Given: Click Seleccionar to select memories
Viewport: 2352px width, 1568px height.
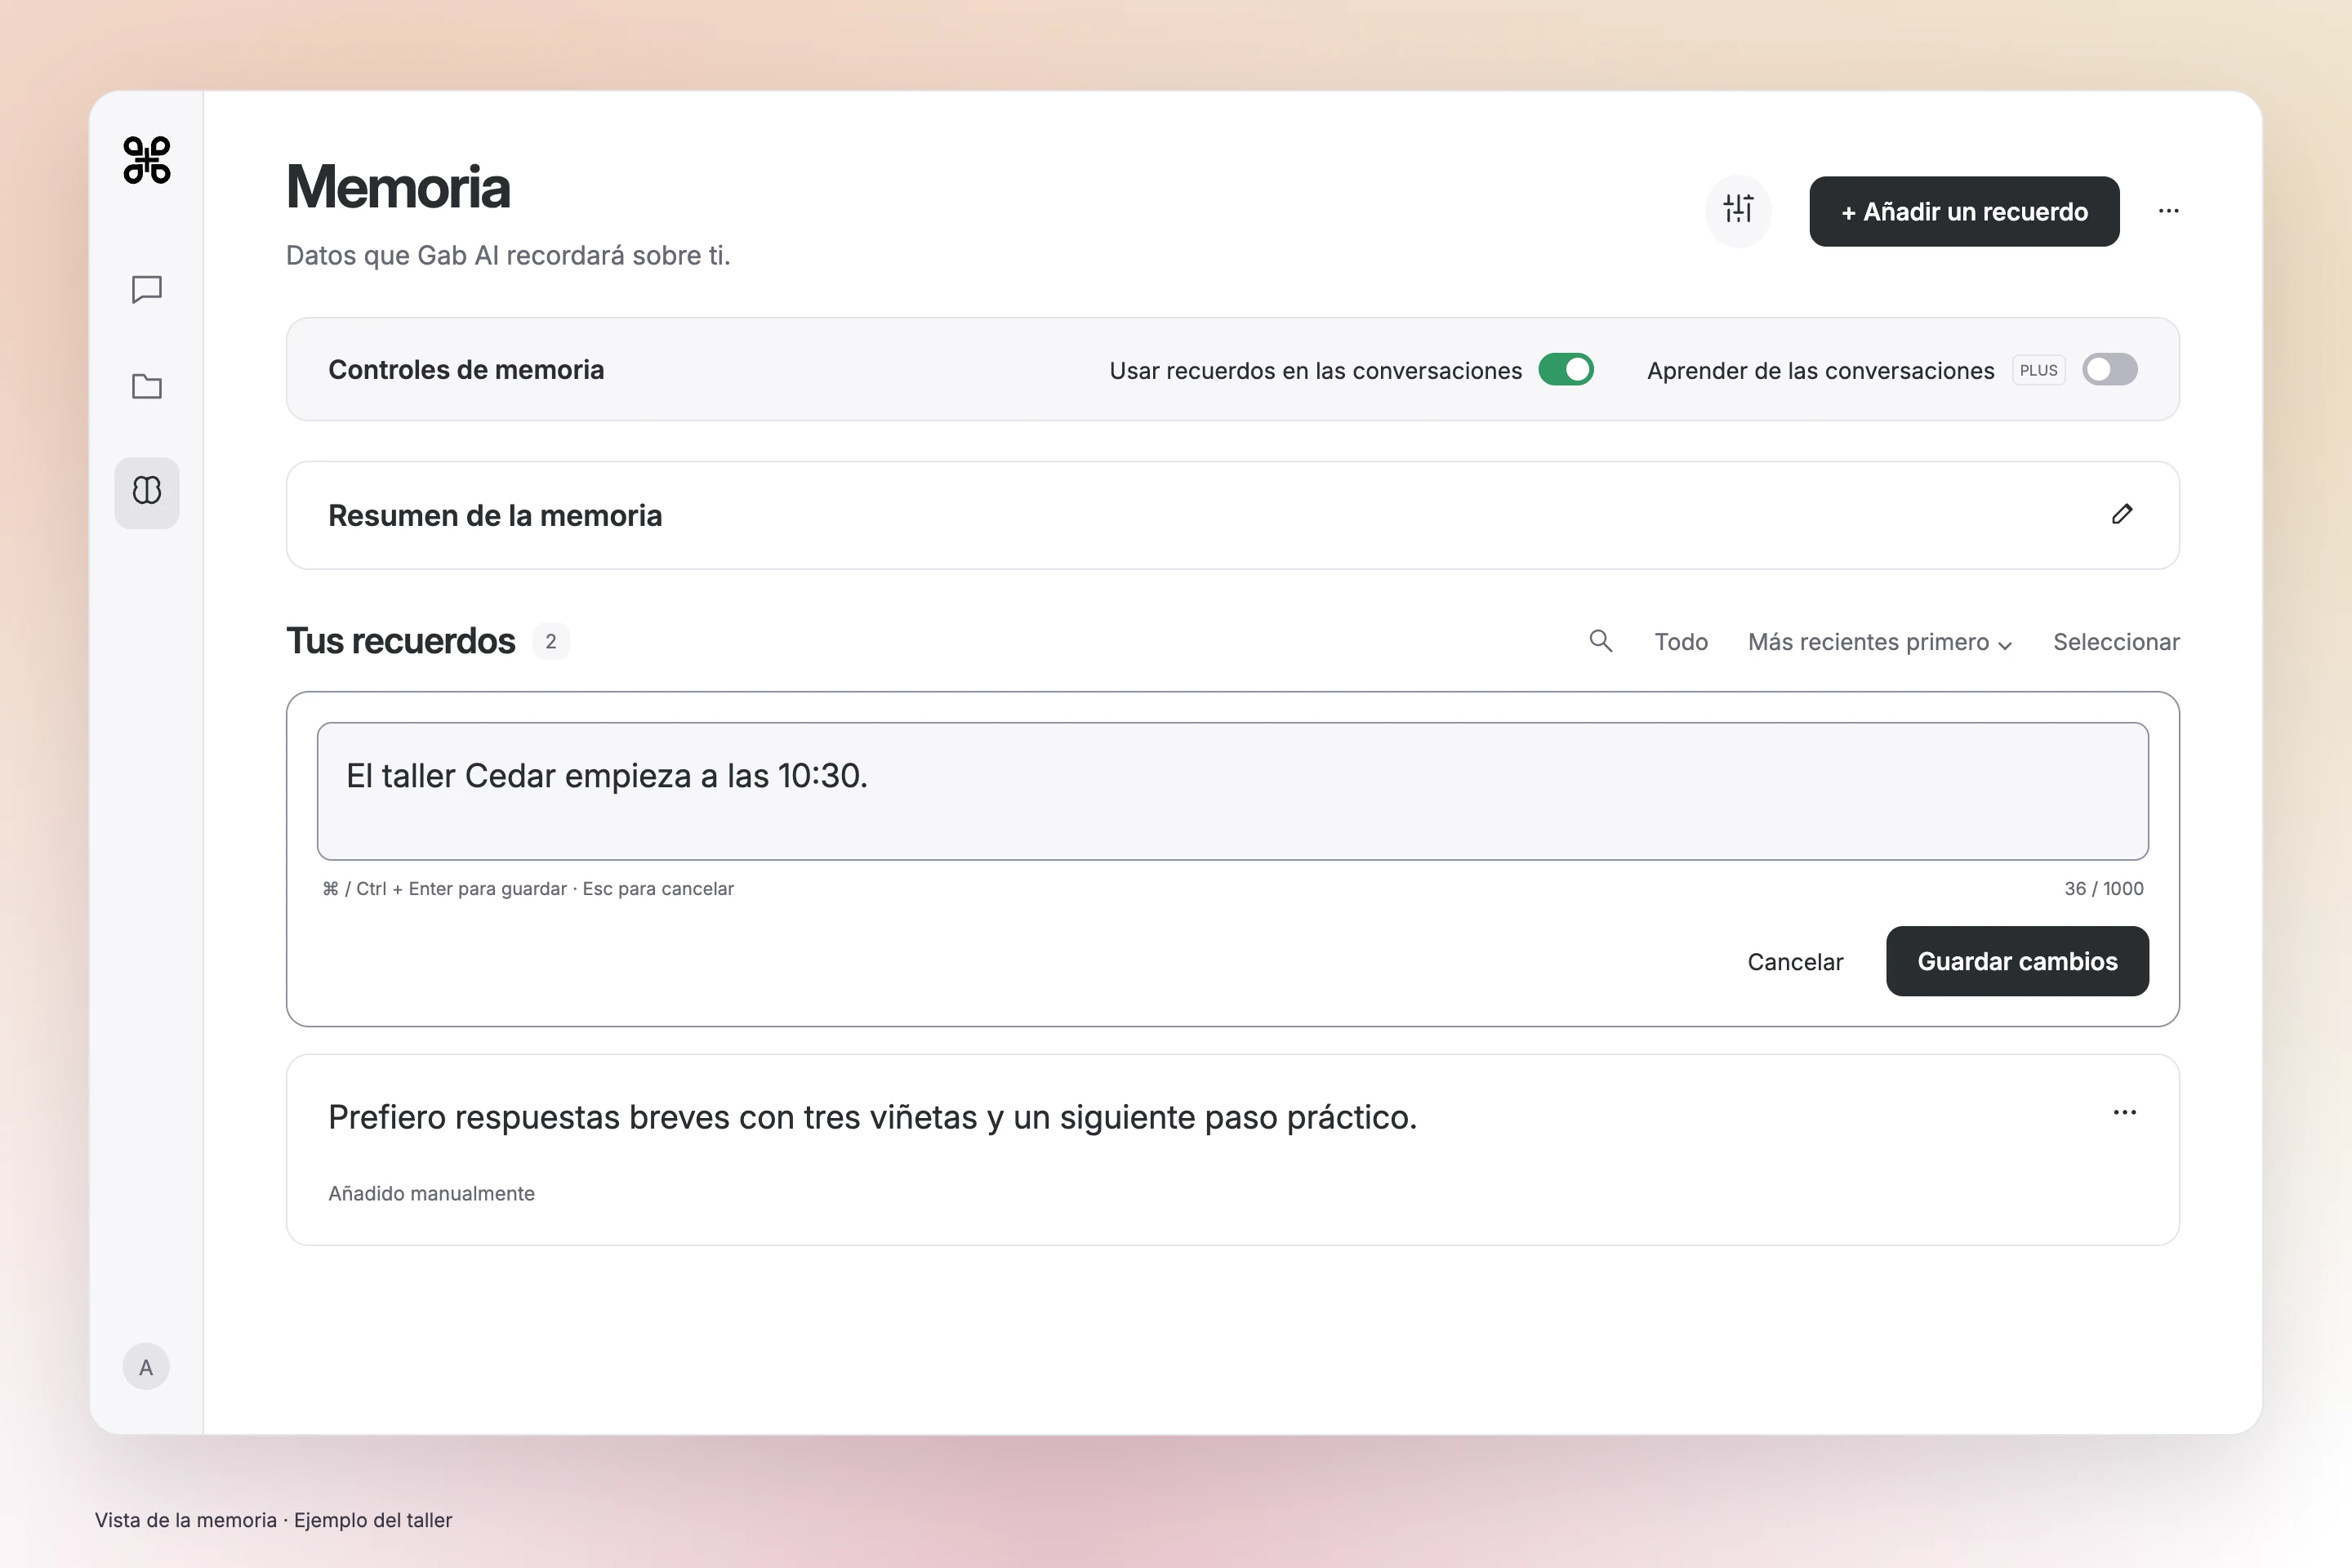Looking at the screenshot, I should (2116, 642).
